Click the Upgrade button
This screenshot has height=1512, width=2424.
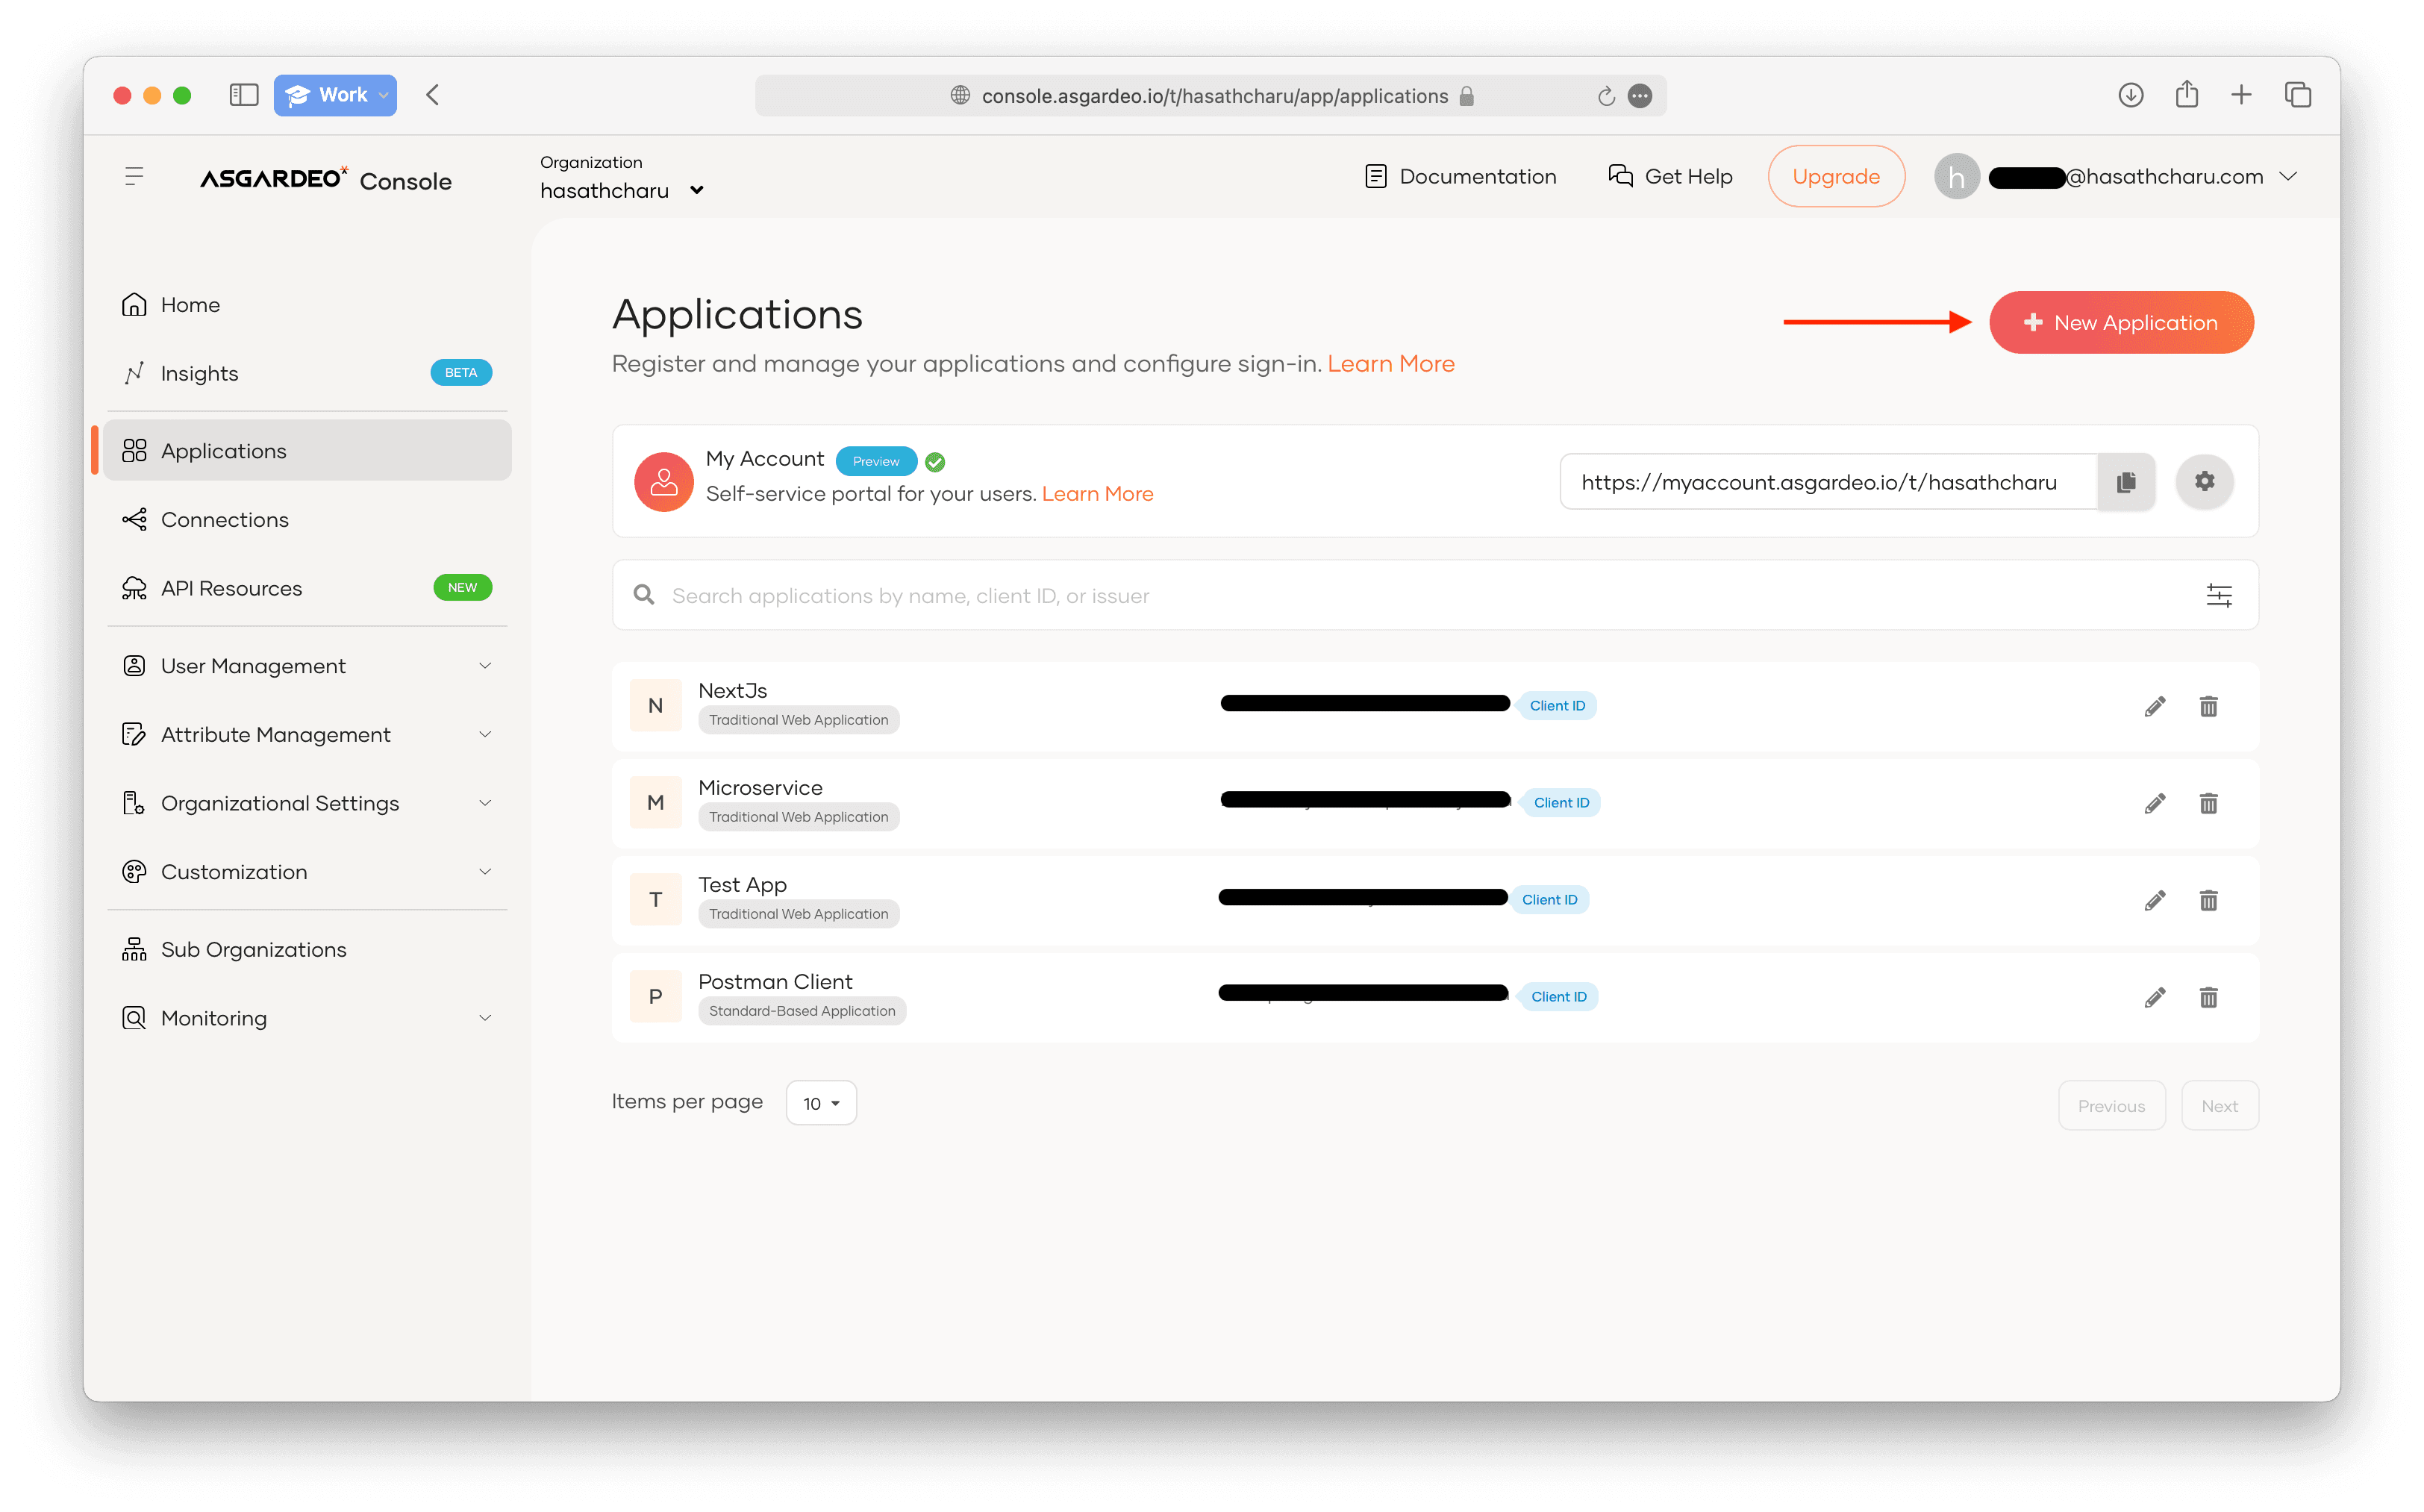[x=1836, y=177]
